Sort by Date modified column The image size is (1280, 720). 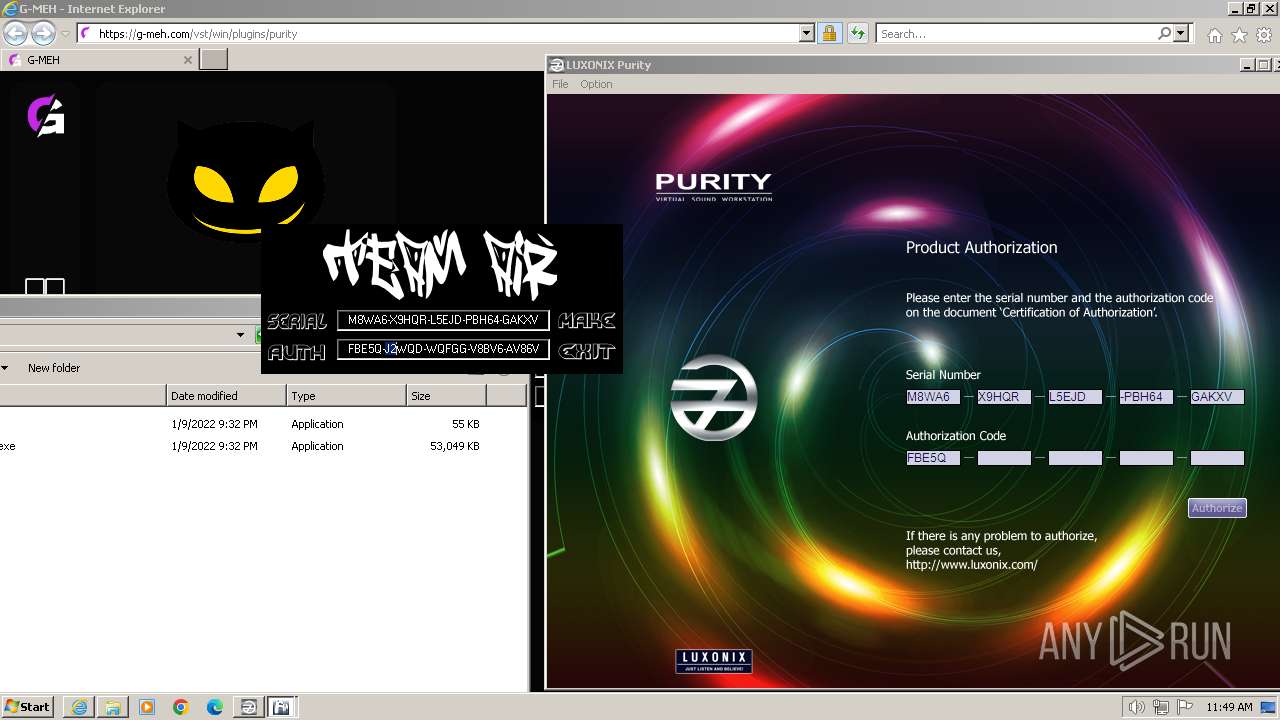[226, 396]
